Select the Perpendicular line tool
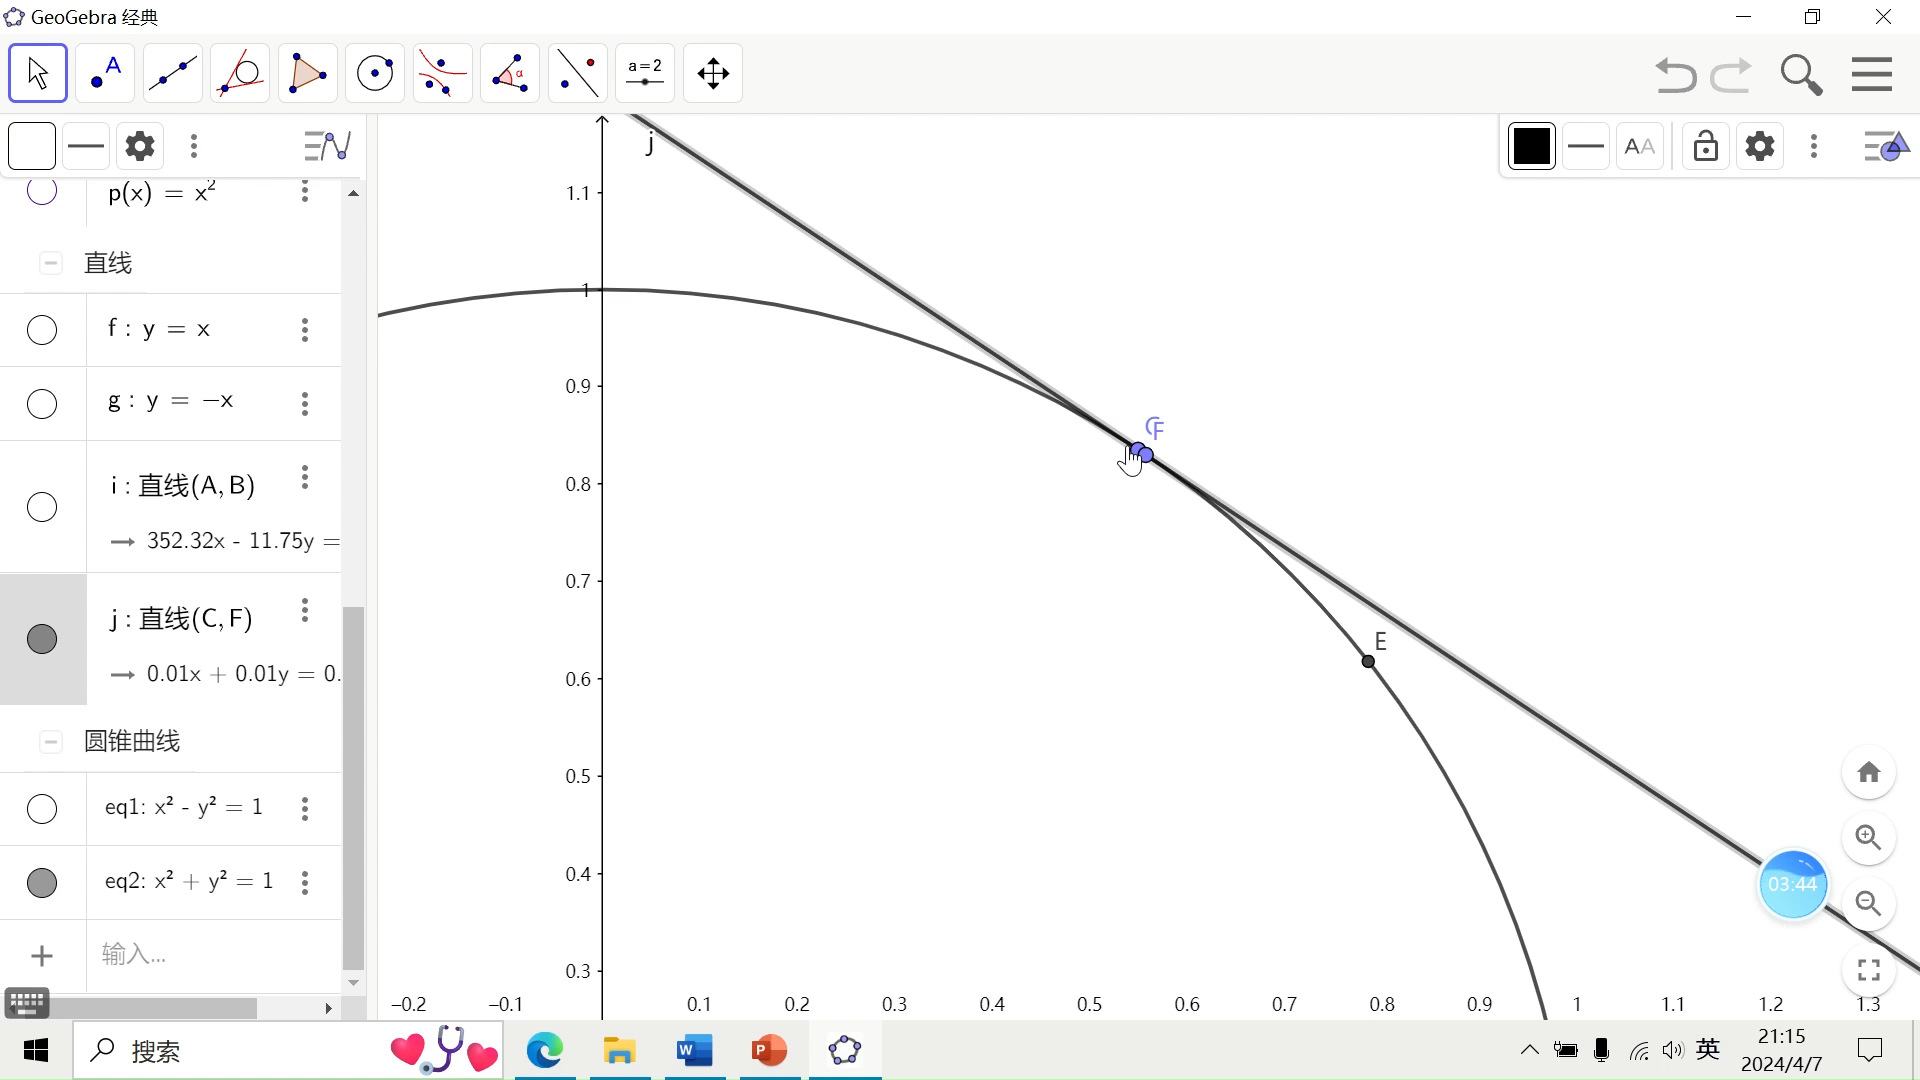Screen dimensions: 1920x1080 click(x=240, y=73)
